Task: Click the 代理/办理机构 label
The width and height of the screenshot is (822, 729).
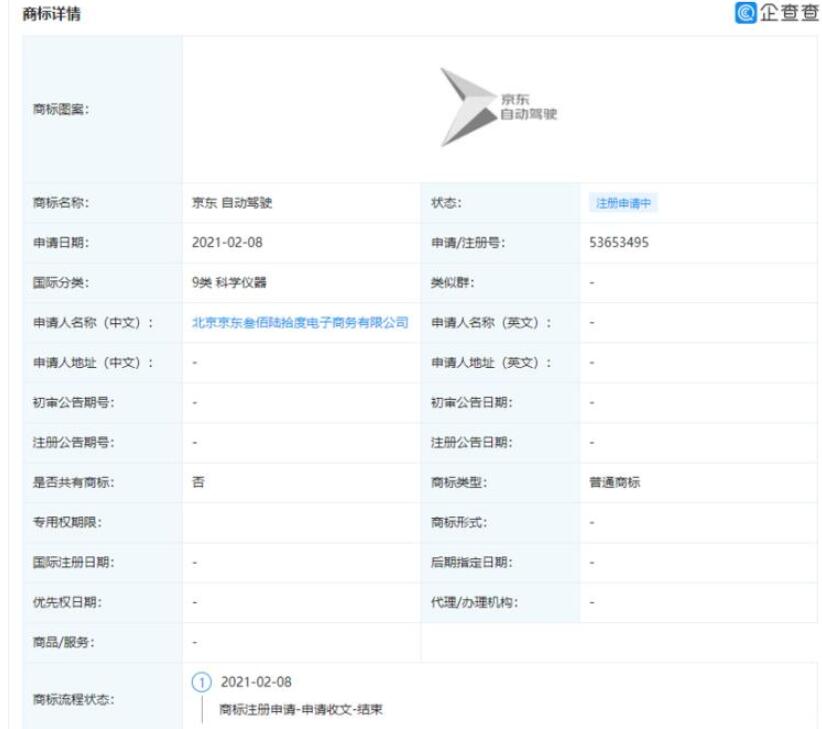Action: click(x=474, y=602)
